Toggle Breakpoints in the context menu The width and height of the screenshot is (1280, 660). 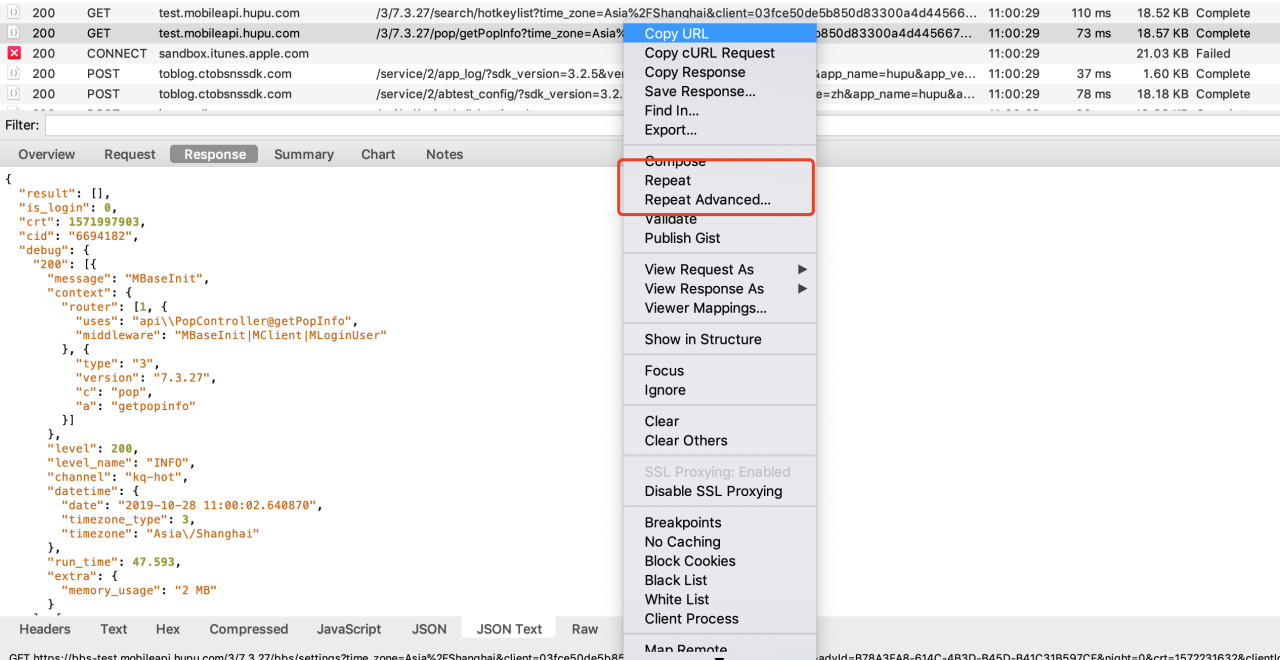click(x=682, y=522)
